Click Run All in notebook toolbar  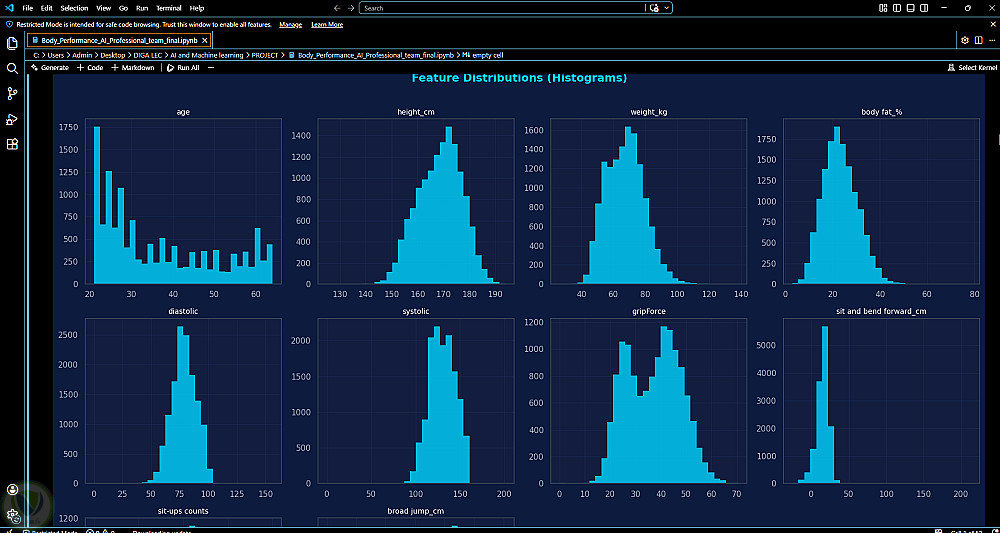click(x=183, y=68)
